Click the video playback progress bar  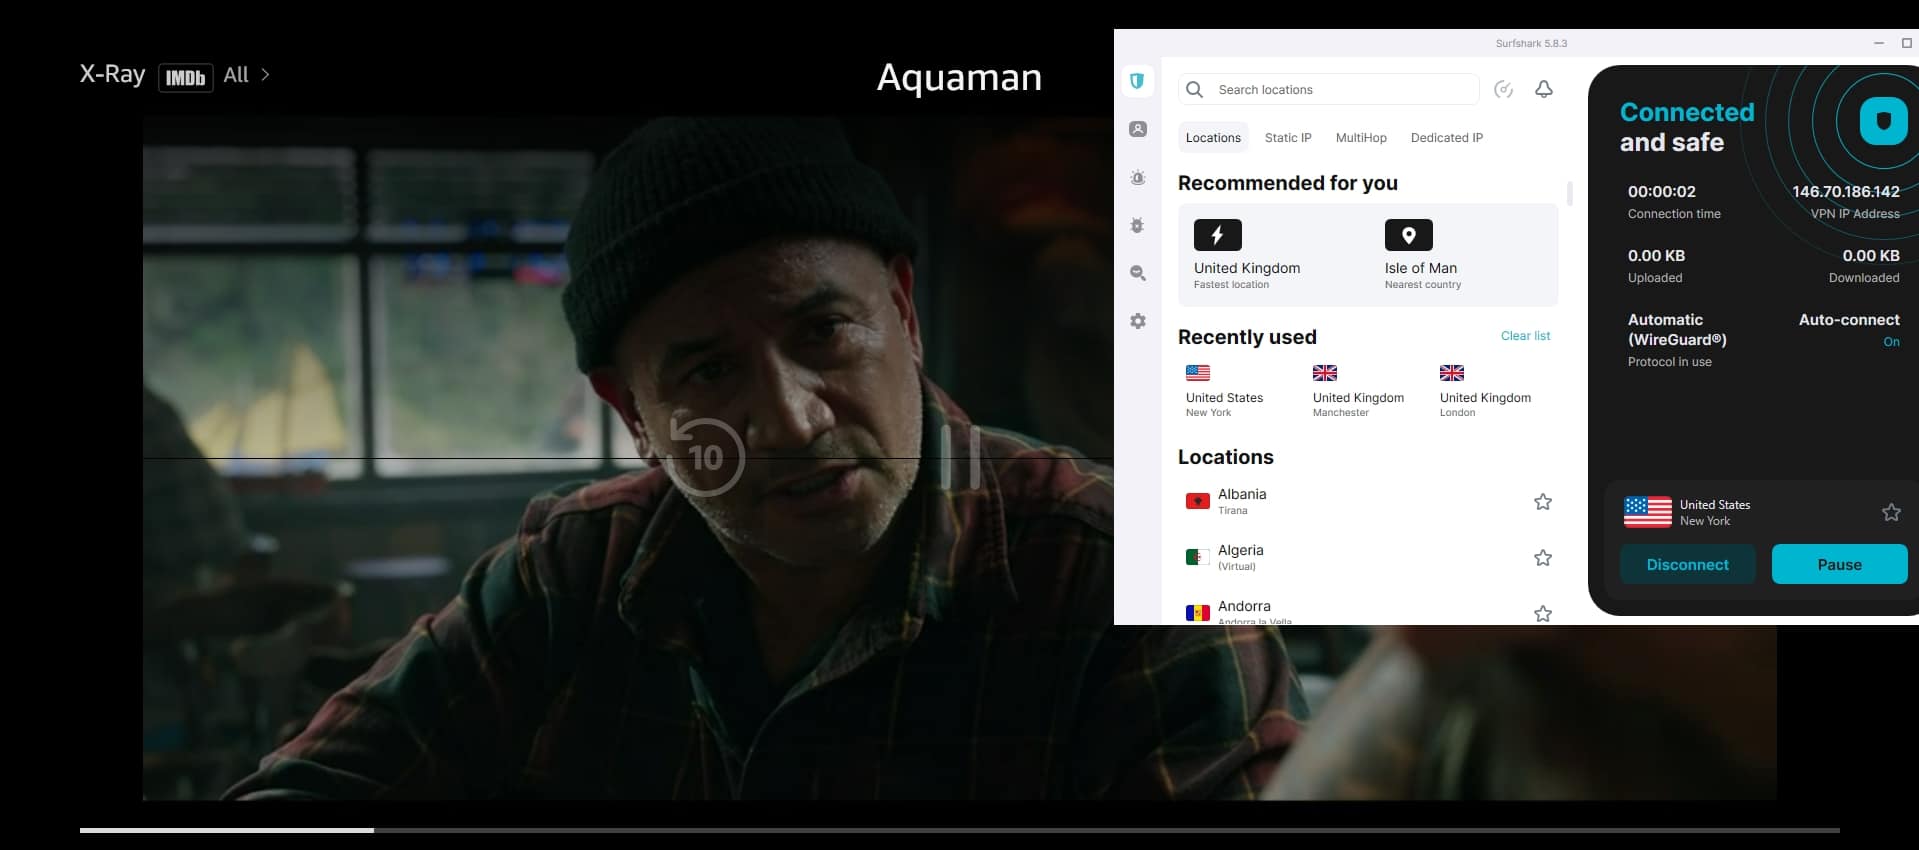point(960,830)
